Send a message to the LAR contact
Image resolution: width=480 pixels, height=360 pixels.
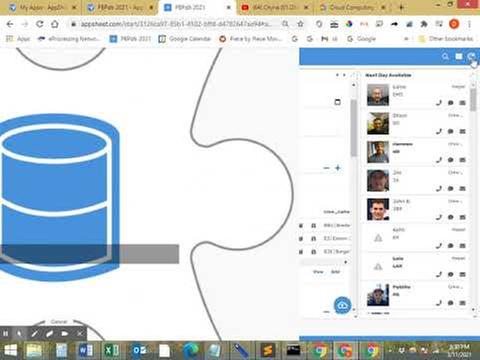click(x=450, y=274)
